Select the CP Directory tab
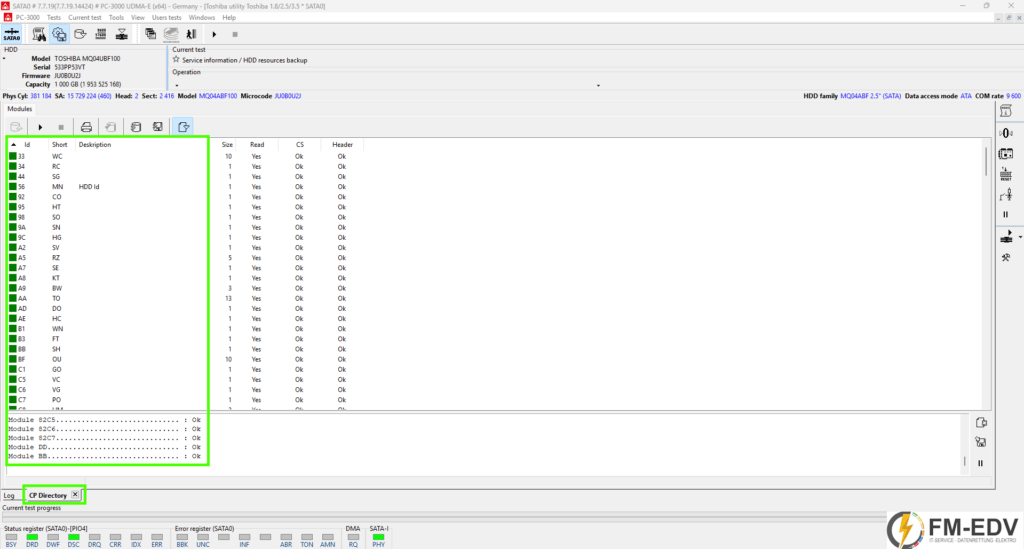Viewport: 1024px width, 549px height. (48, 495)
